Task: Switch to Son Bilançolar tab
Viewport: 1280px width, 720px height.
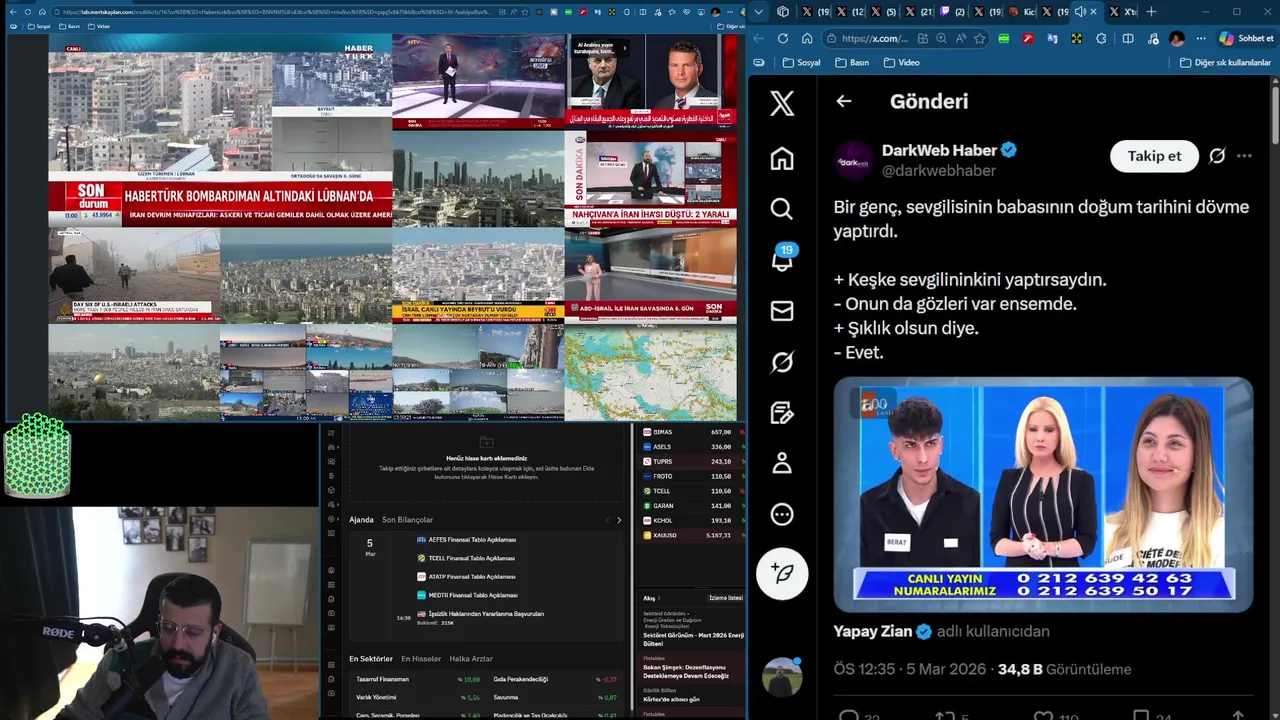Action: pos(407,520)
